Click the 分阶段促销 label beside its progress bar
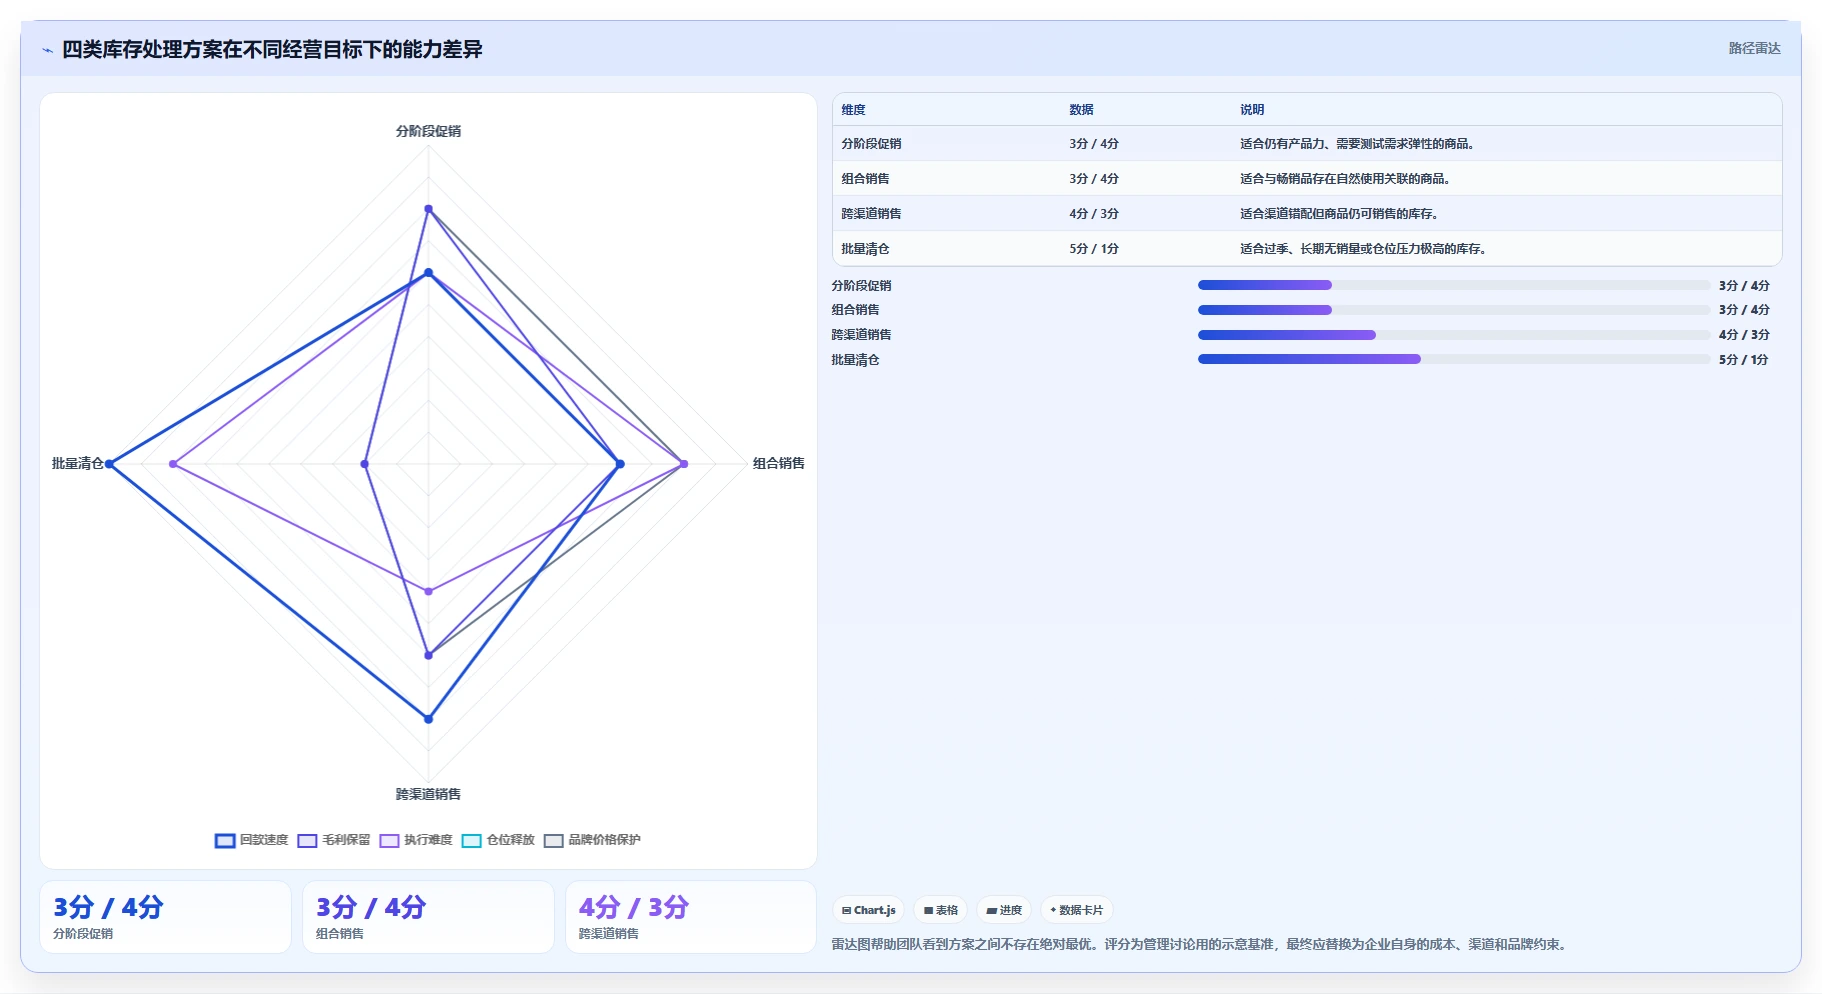 861,286
